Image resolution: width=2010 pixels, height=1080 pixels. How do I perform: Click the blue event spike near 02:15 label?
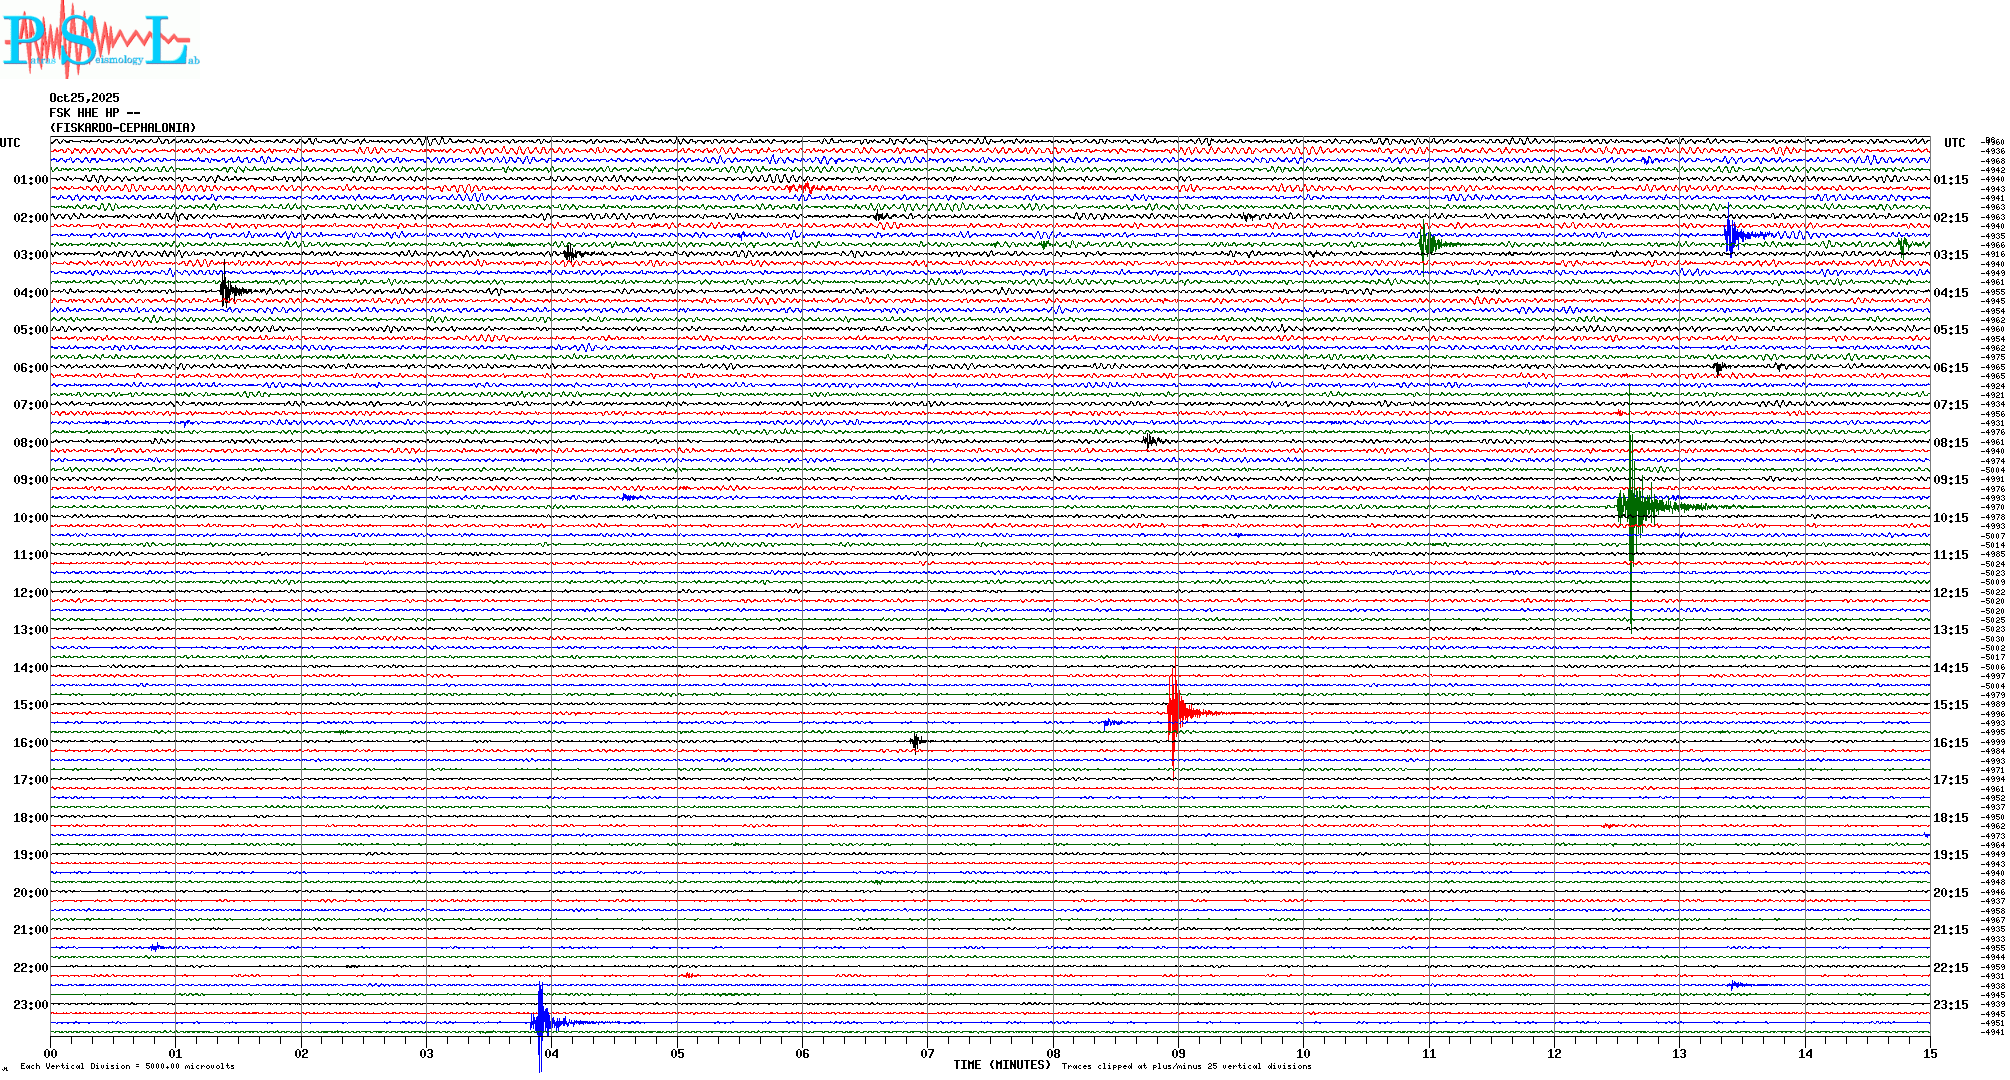pyautogui.click(x=1730, y=235)
